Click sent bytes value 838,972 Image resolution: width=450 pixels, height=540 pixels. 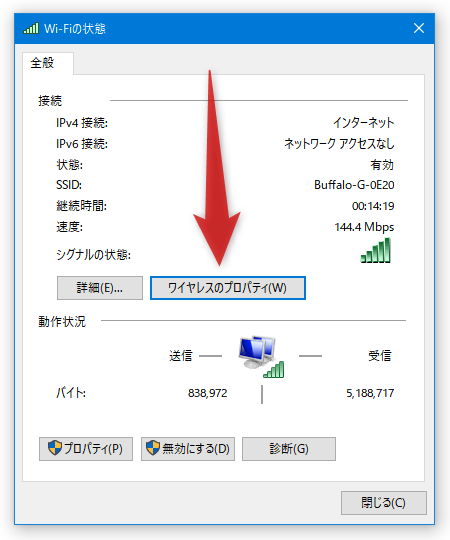click(x=208, y=393)
